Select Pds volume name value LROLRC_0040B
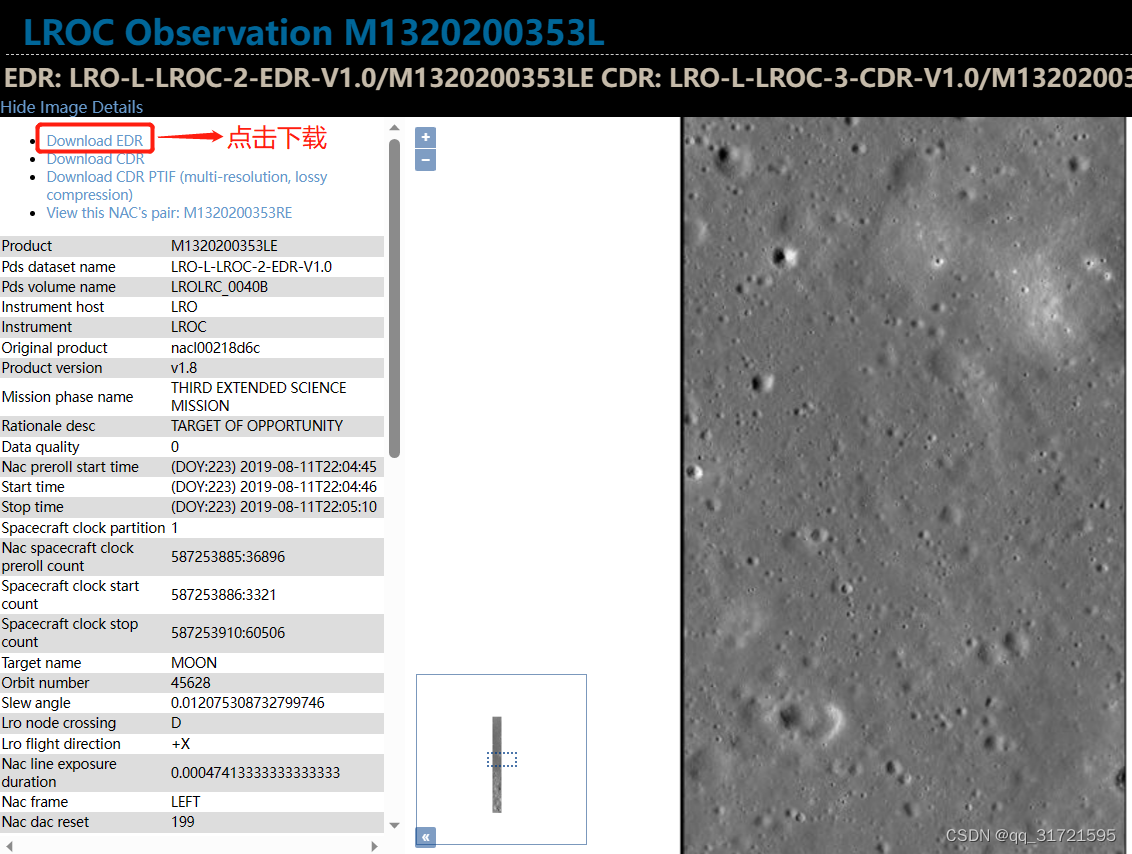This screenshot has width=1132, height=854. pyautogui.click(x=219, y=287)
